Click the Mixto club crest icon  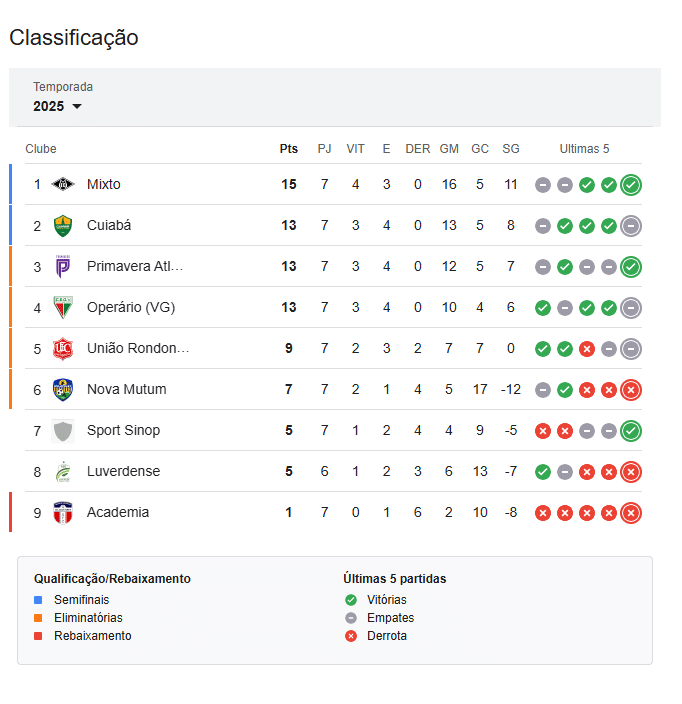(x=63, y=184)
